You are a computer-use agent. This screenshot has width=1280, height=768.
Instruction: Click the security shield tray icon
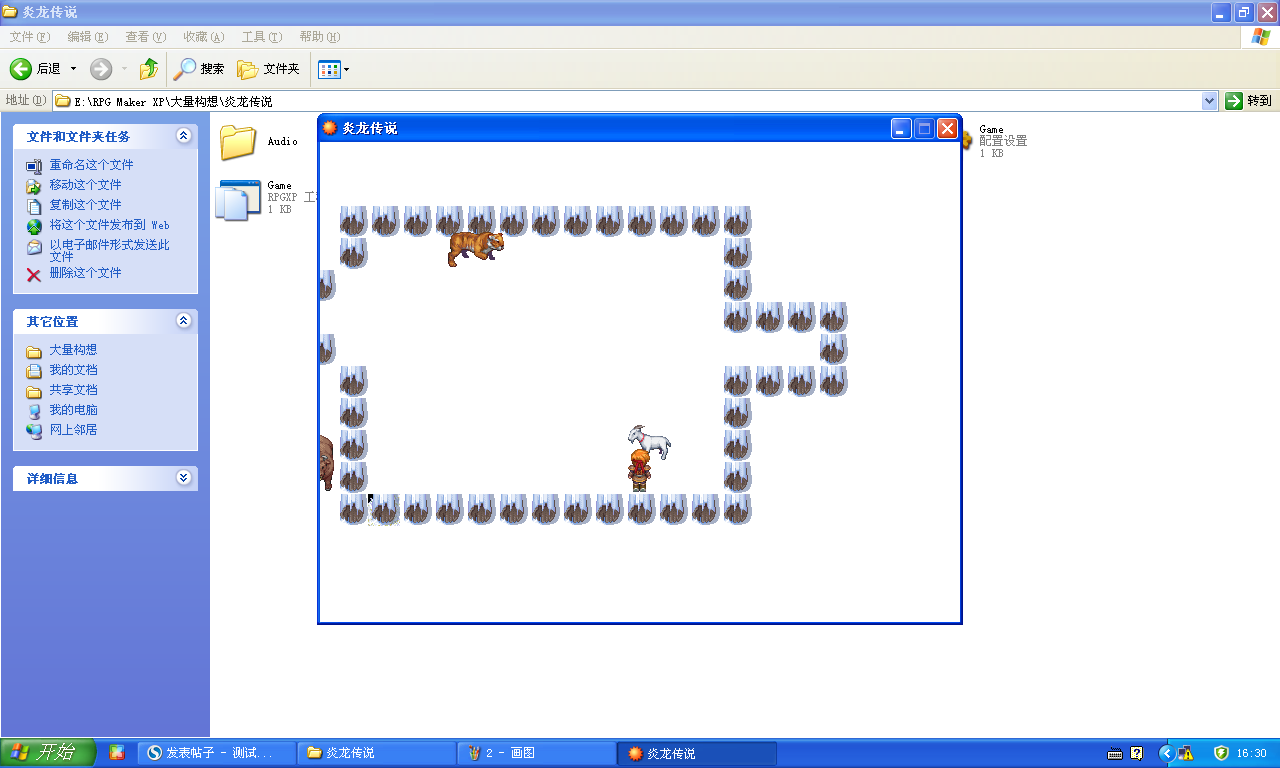click(x=1221, y=753)
